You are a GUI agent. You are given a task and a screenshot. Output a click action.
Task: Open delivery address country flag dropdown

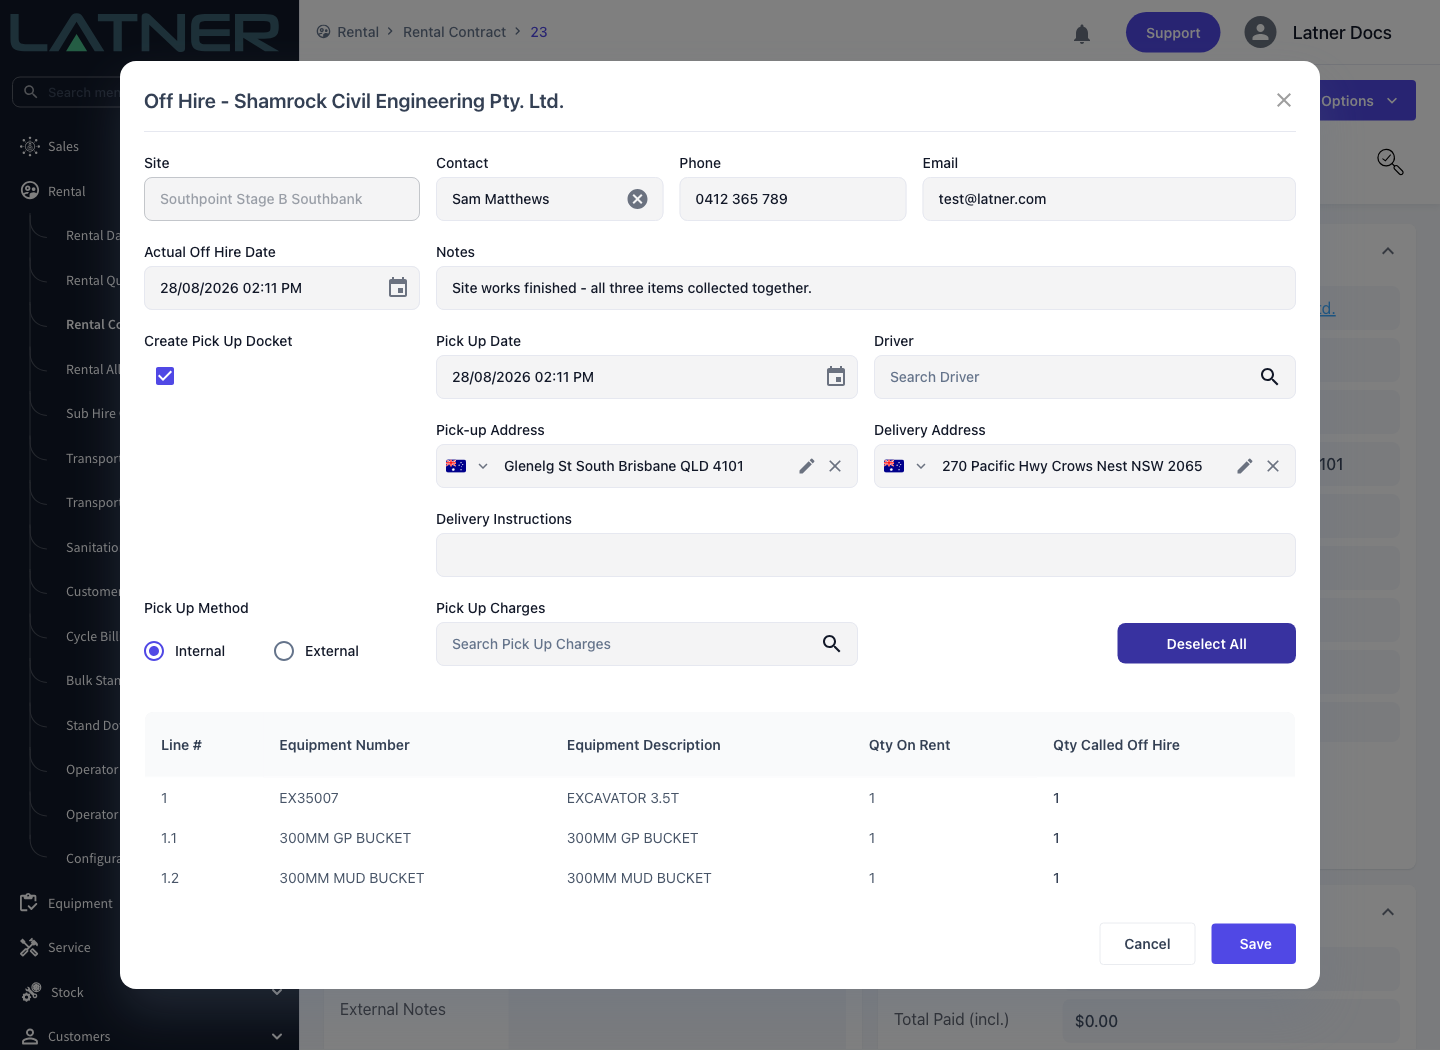(x=905, y=466)
